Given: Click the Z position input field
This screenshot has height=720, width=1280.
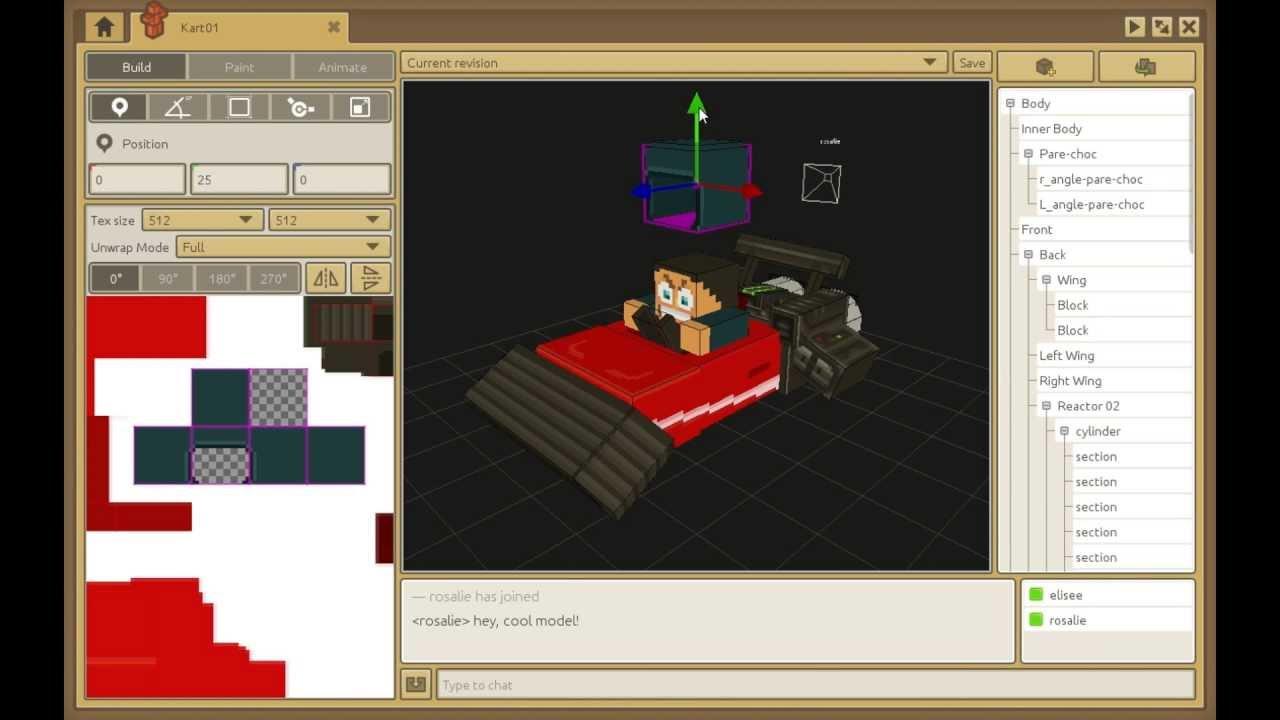Looking at the screenshot, I should point(341,180).
